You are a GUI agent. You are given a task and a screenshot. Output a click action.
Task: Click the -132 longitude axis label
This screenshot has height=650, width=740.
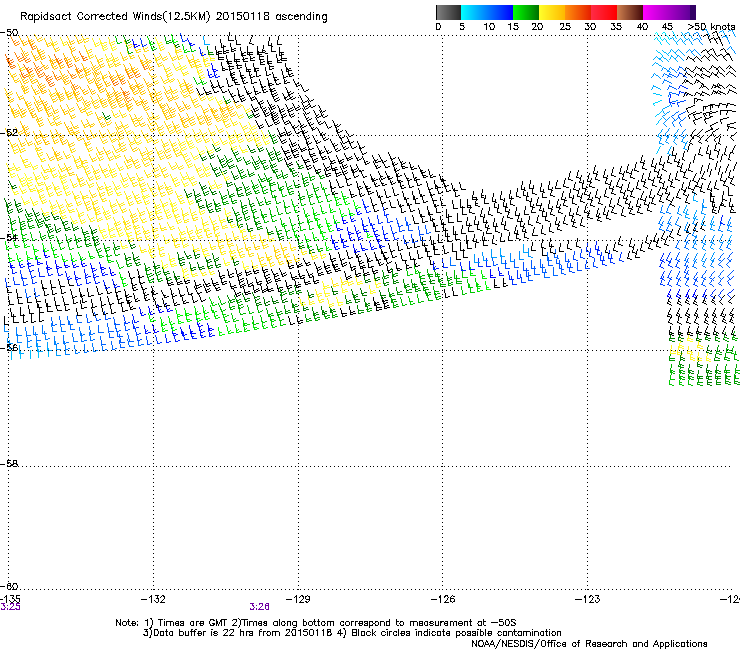[153, 599]
